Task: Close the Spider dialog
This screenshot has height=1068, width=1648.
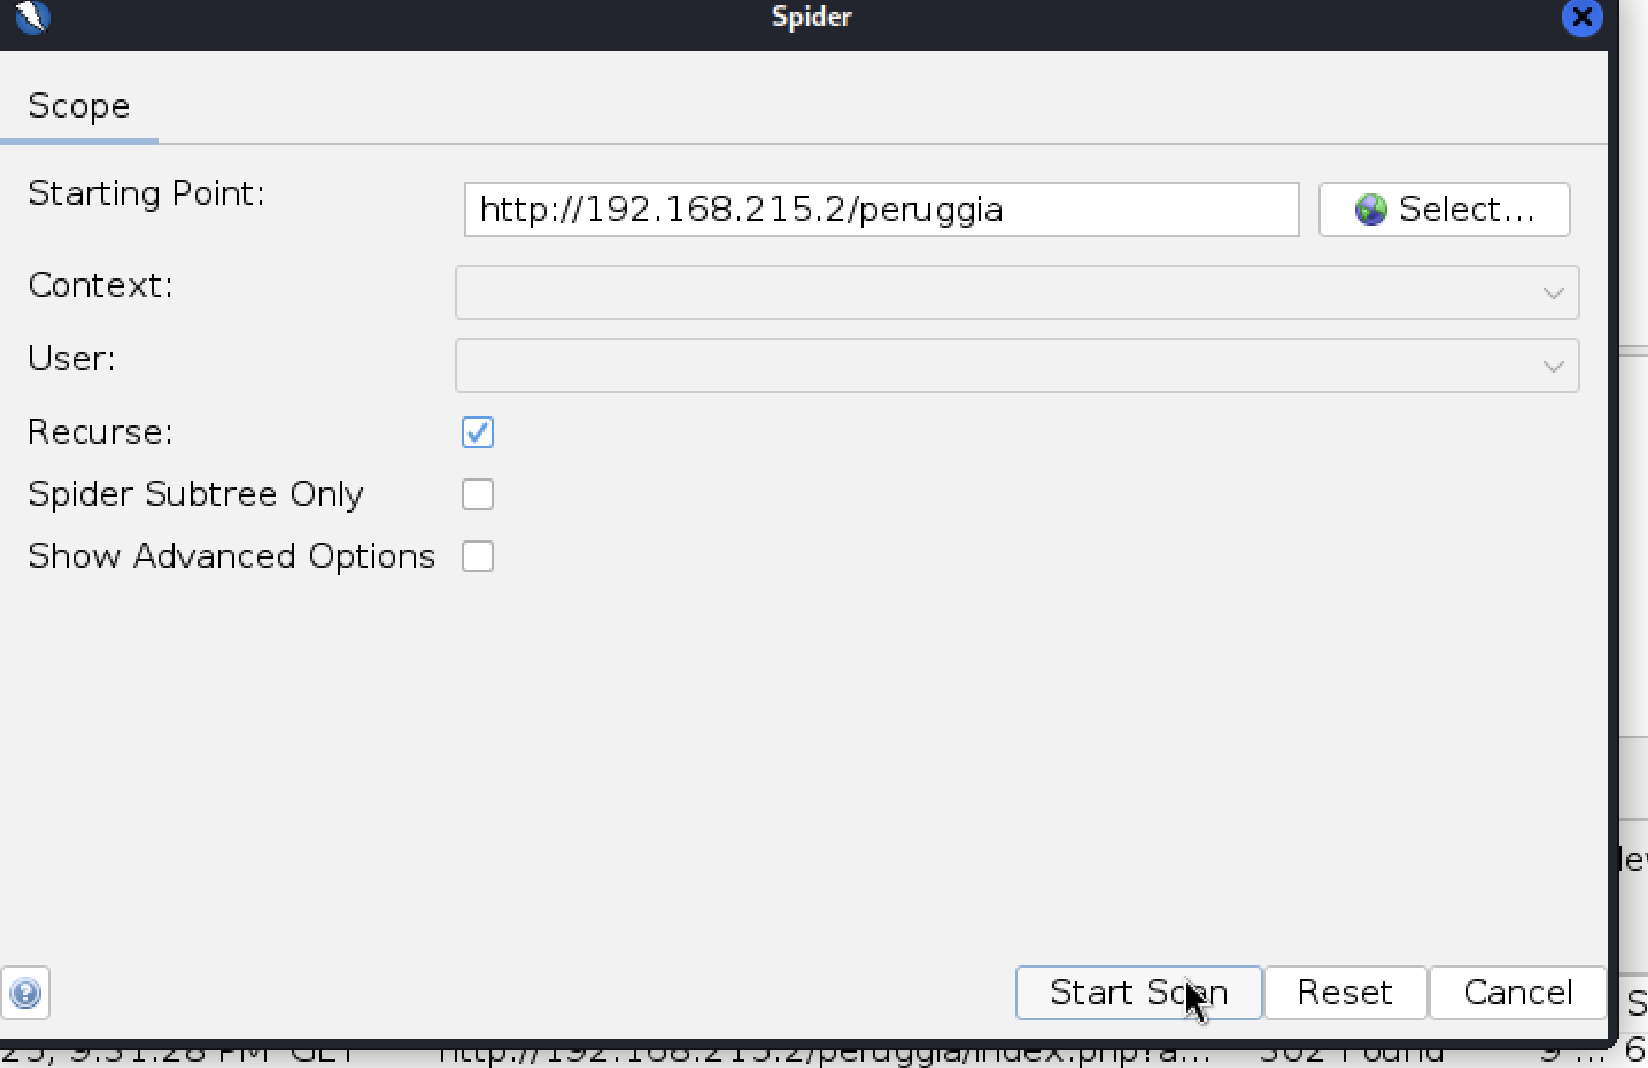Action: tap(1582, 17)
